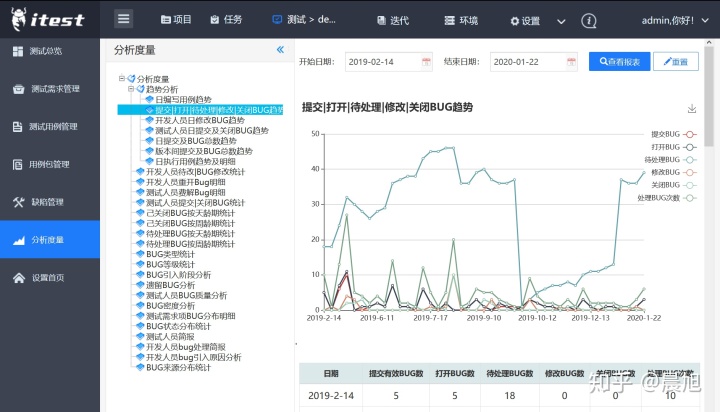
Task: Open the 设置 menu
Action: (x=525, y=21)
